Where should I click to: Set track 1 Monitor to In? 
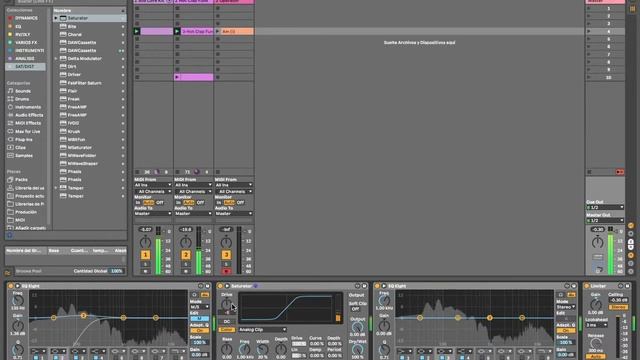(x=138, y=202)
